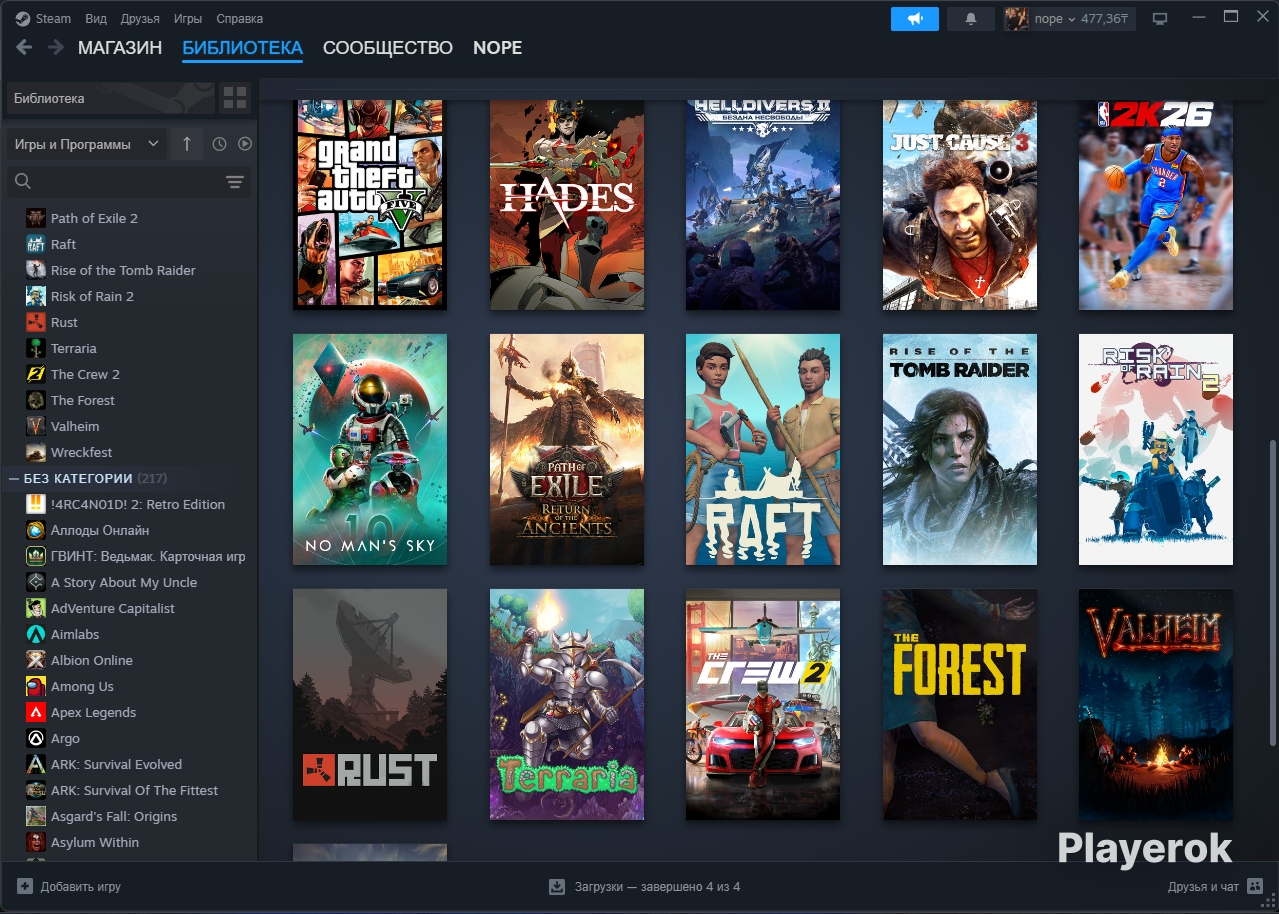Click the sort ascending arrow button
This screenshot has height=914, width=1279.
(x=187, y=144)
